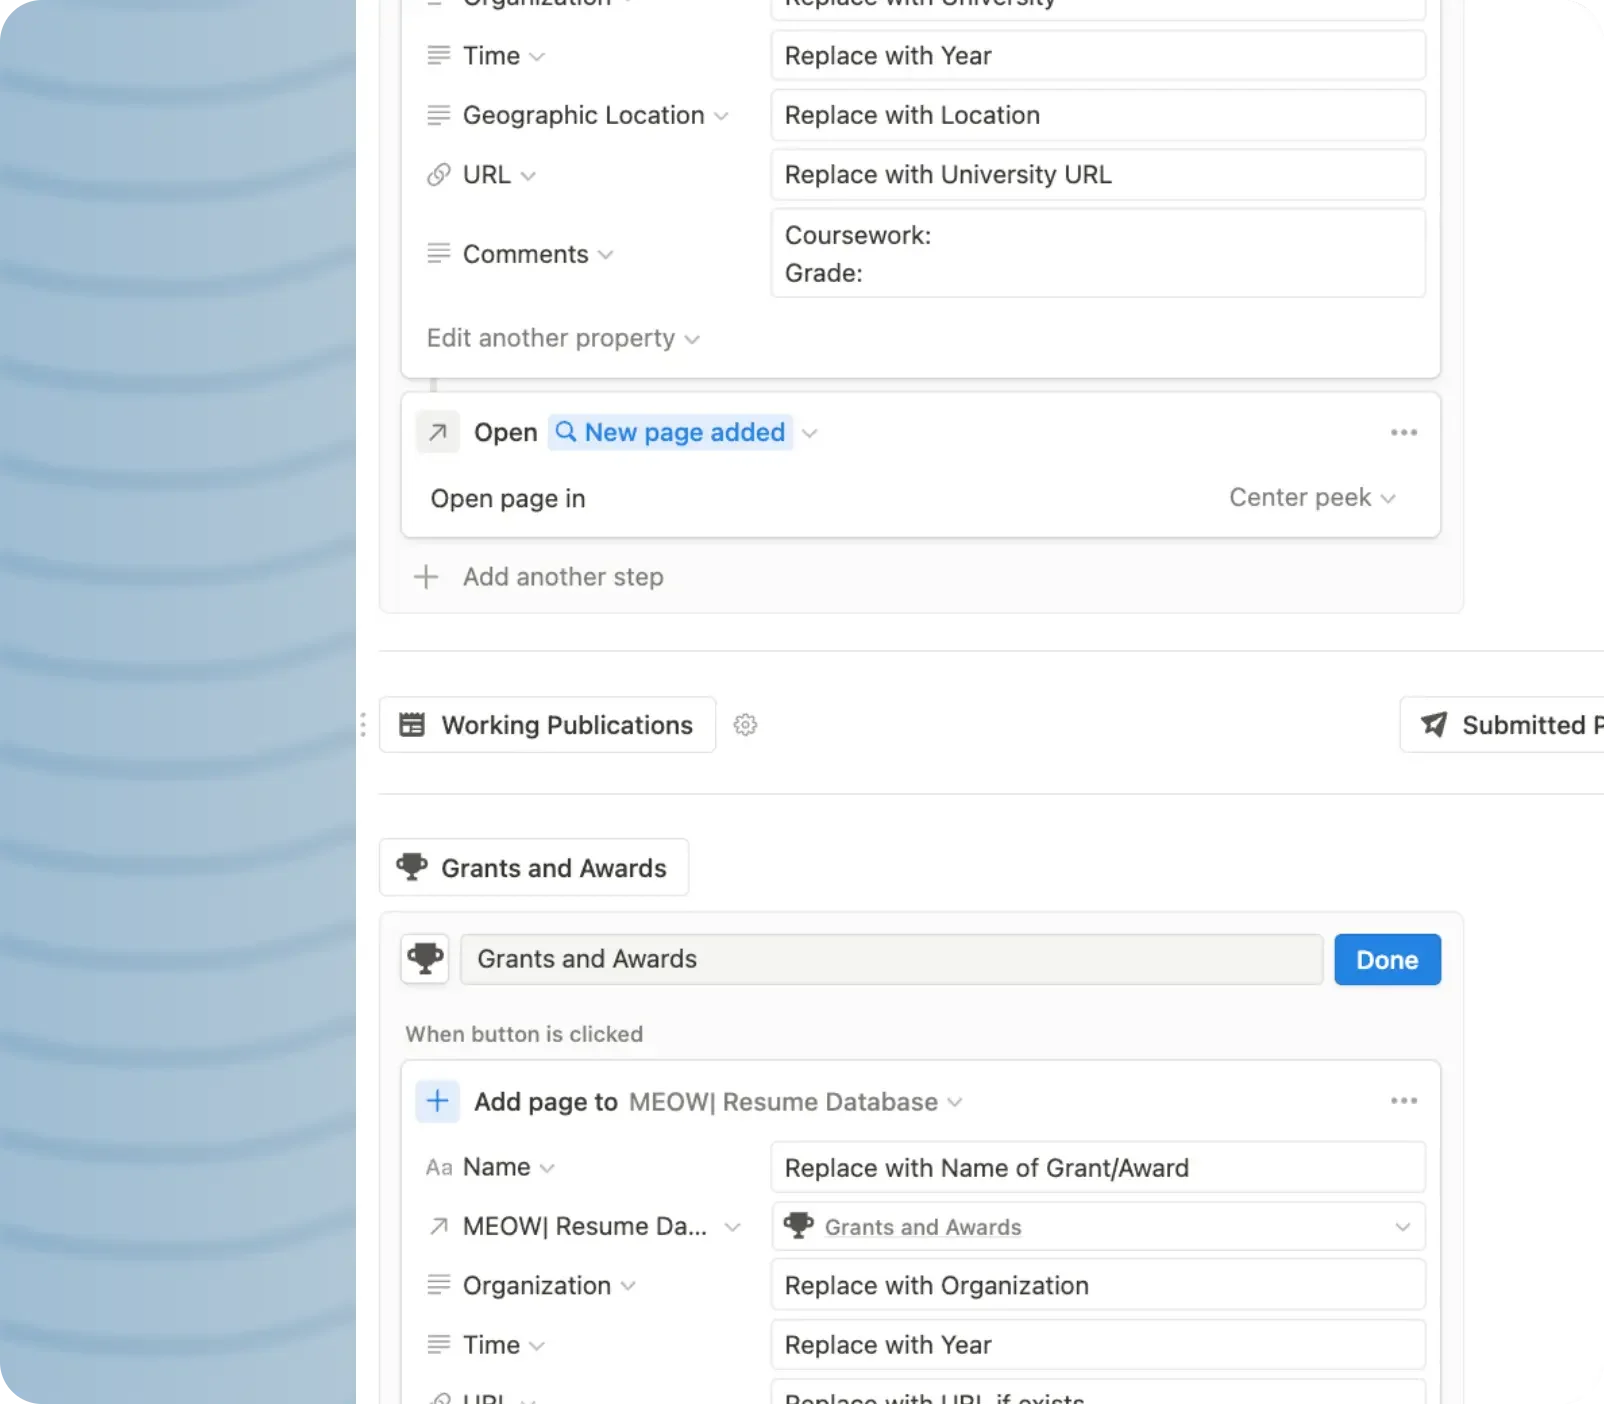Click the magnifier icon in New page added token

coord(566,432)
